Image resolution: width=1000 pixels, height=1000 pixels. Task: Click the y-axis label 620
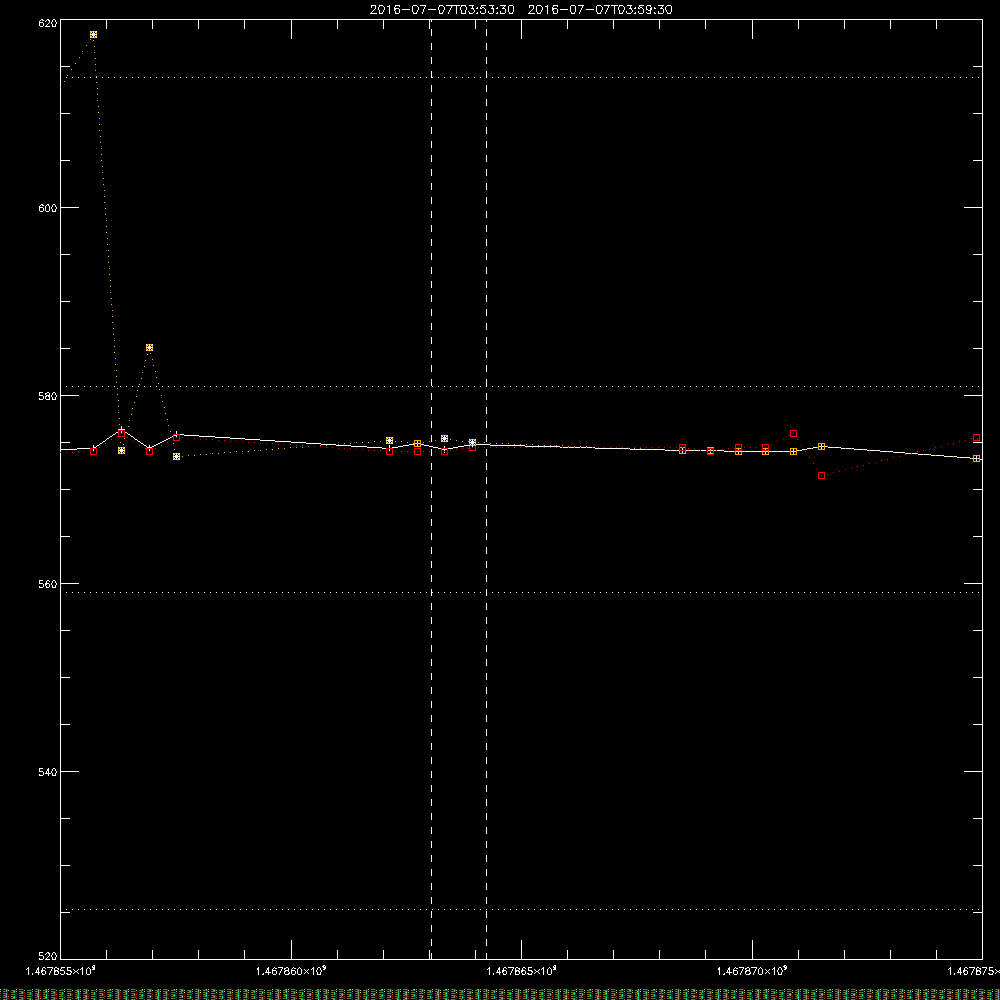click(x=48, y=23)
